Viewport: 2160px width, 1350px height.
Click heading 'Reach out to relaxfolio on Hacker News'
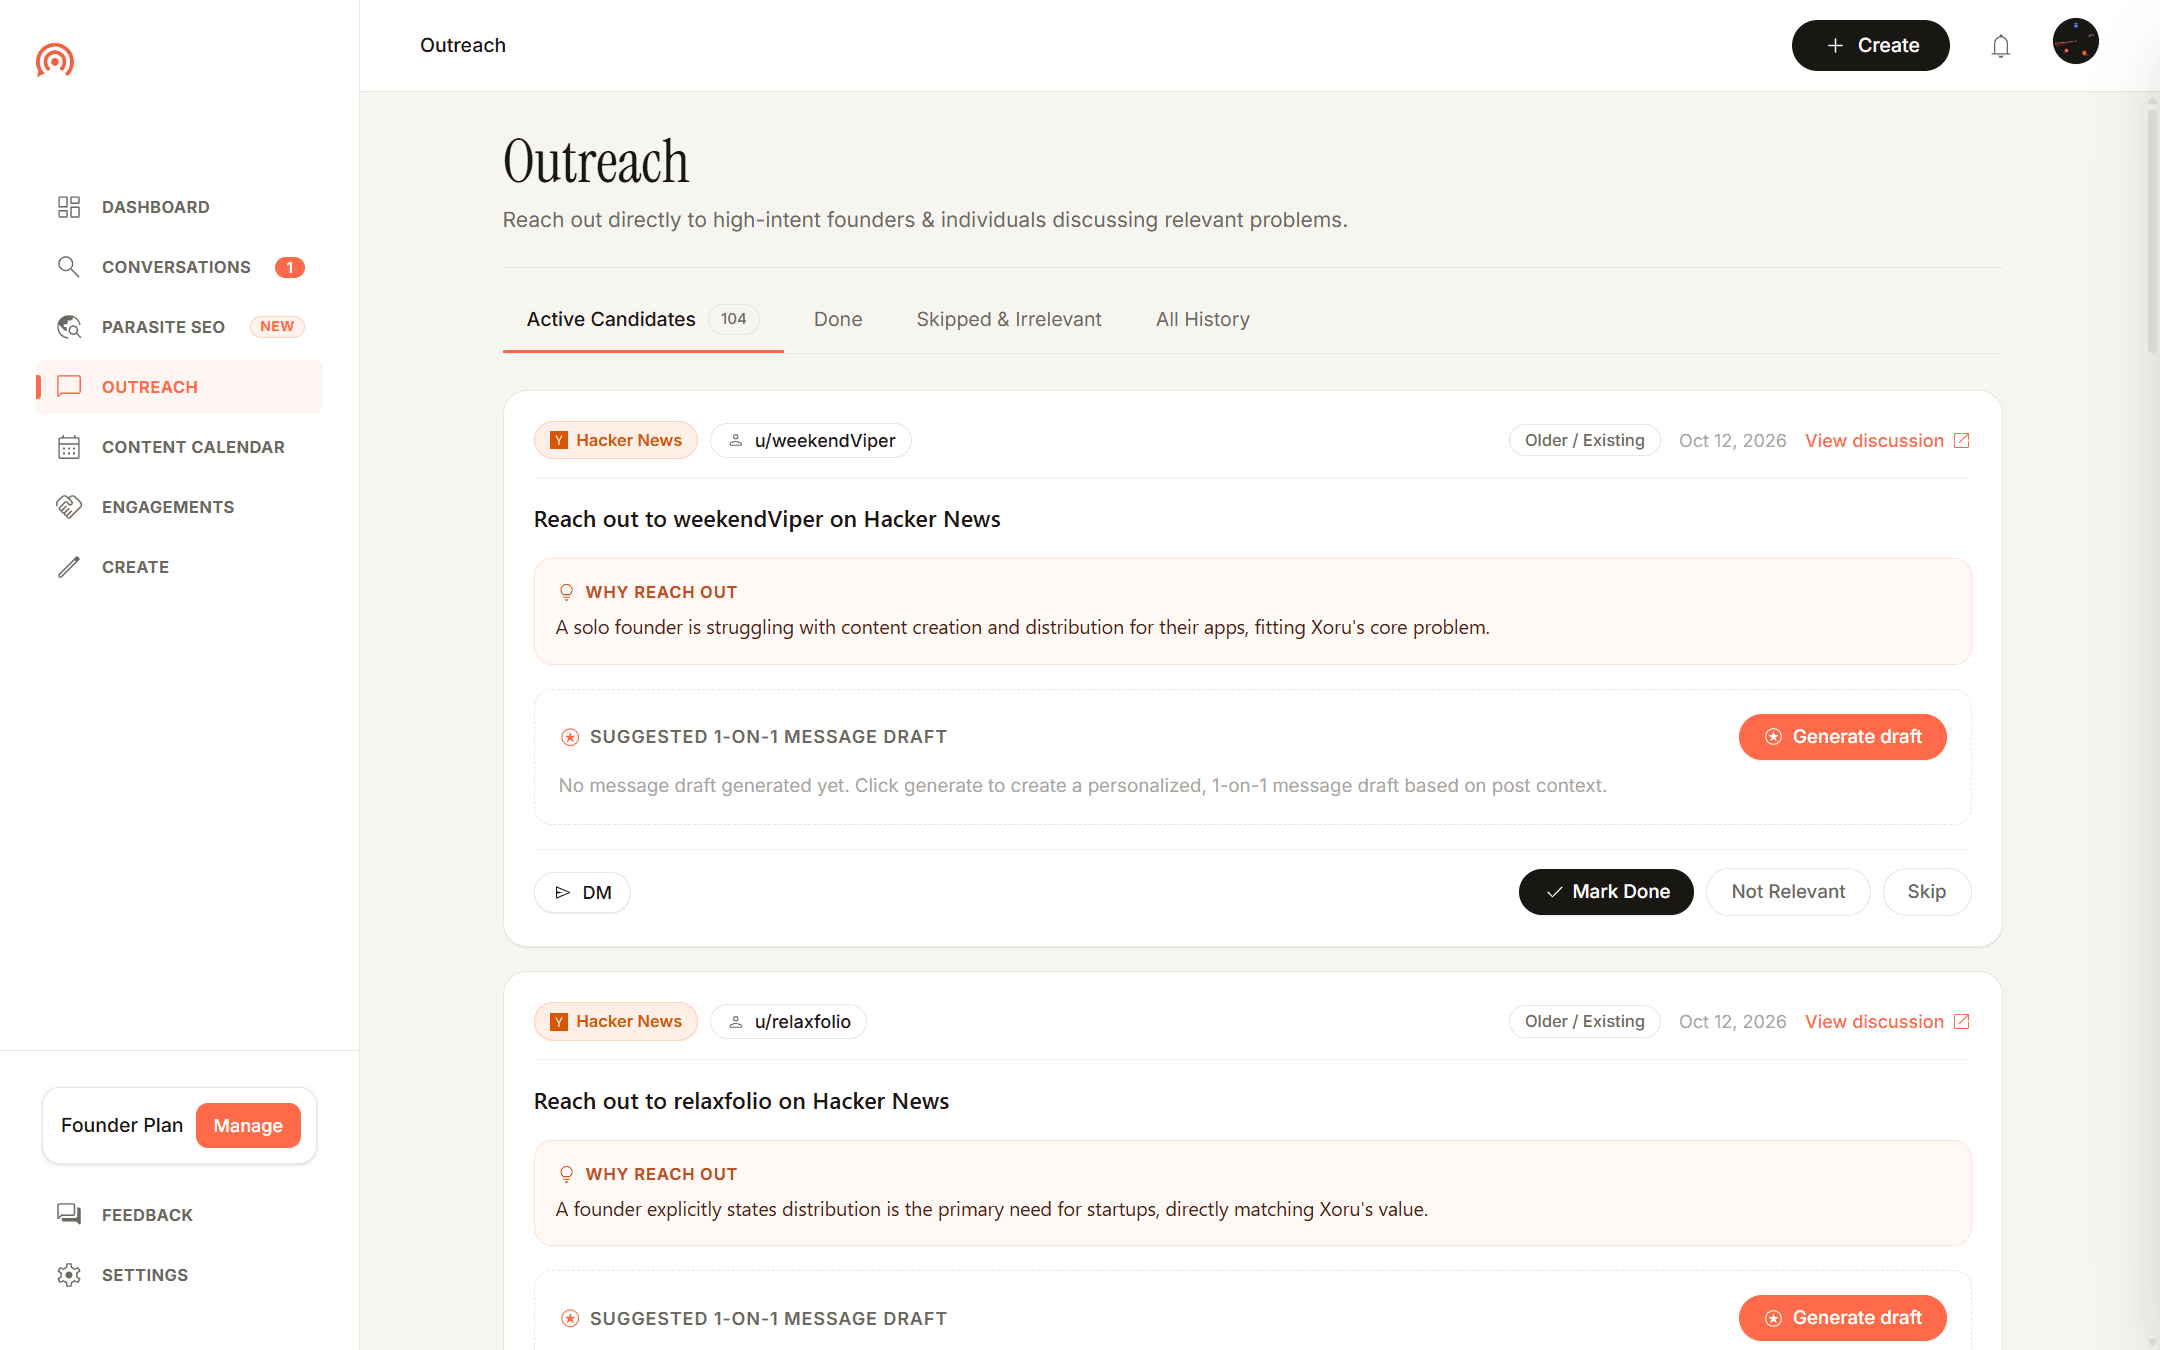tap(741, 1102)
